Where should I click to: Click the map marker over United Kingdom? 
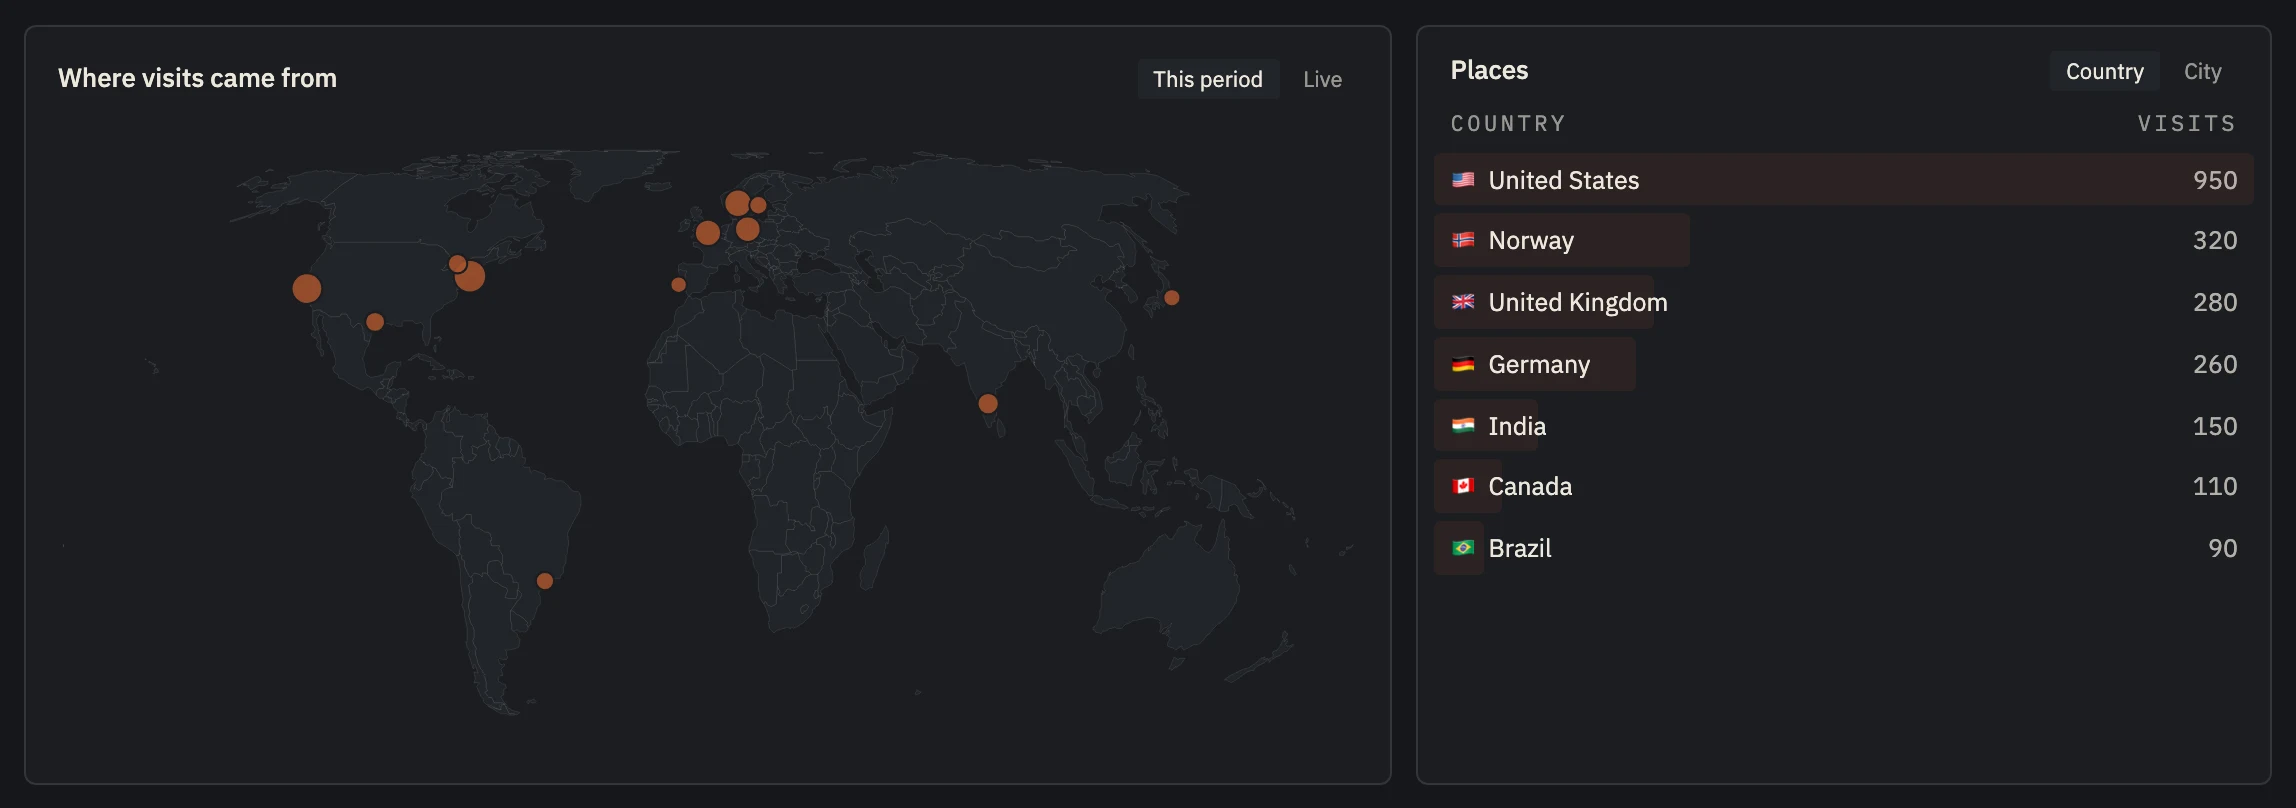(x=708, y=233)
